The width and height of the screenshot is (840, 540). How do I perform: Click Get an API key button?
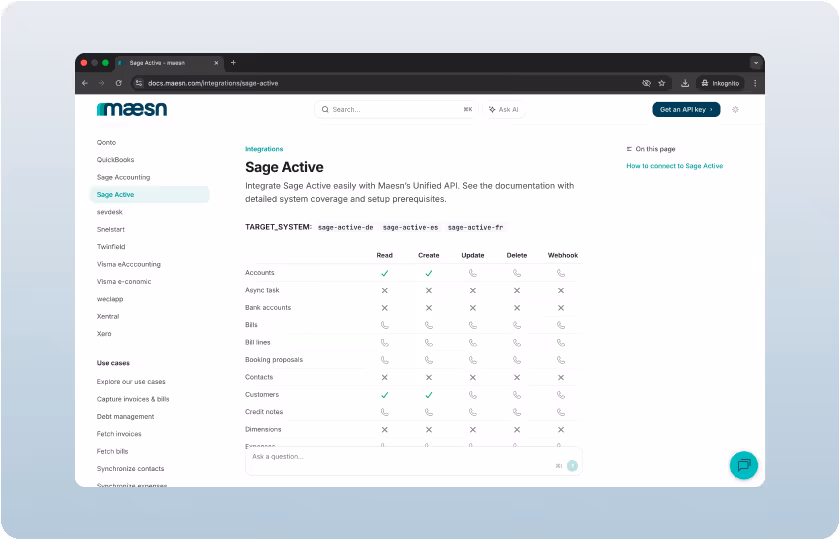tap(686, 109)
